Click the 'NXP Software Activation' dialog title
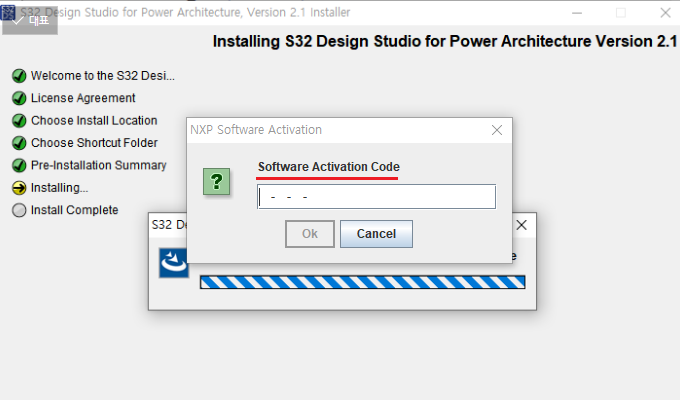The width and height of the screenshot is (680, 400). point(256,130)
